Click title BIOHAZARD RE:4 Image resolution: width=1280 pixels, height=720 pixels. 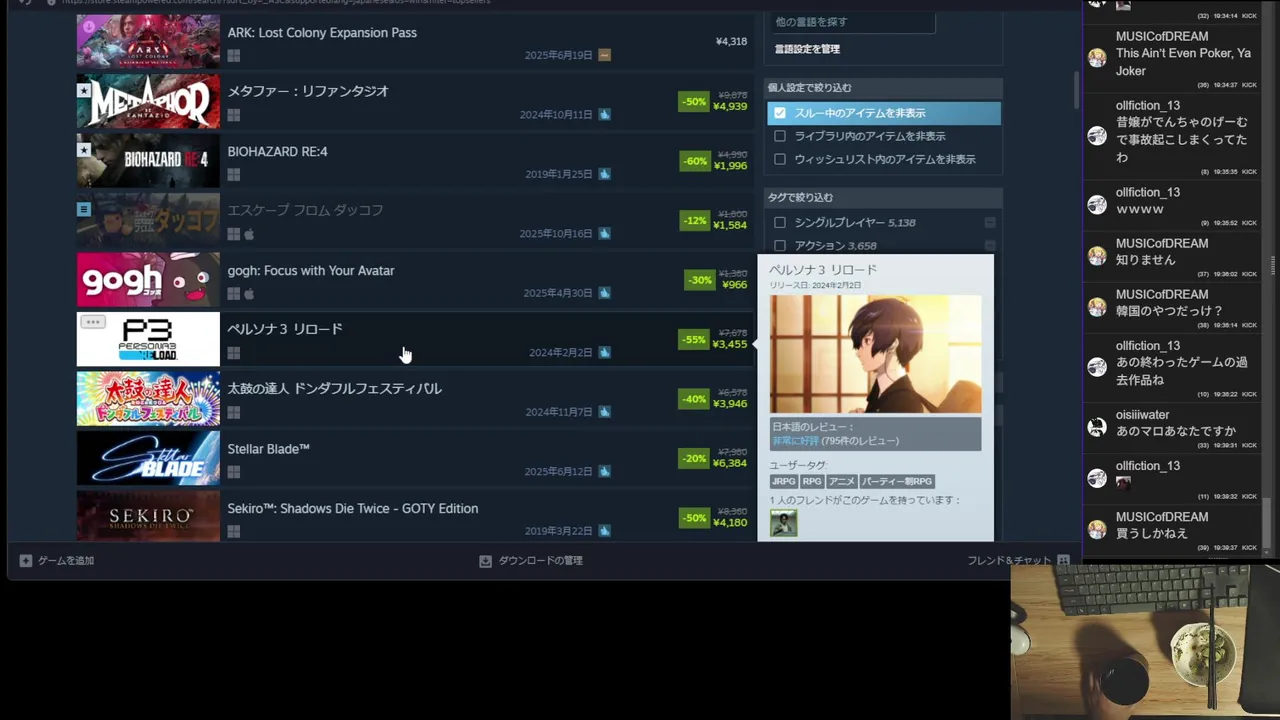coord(277,151)
